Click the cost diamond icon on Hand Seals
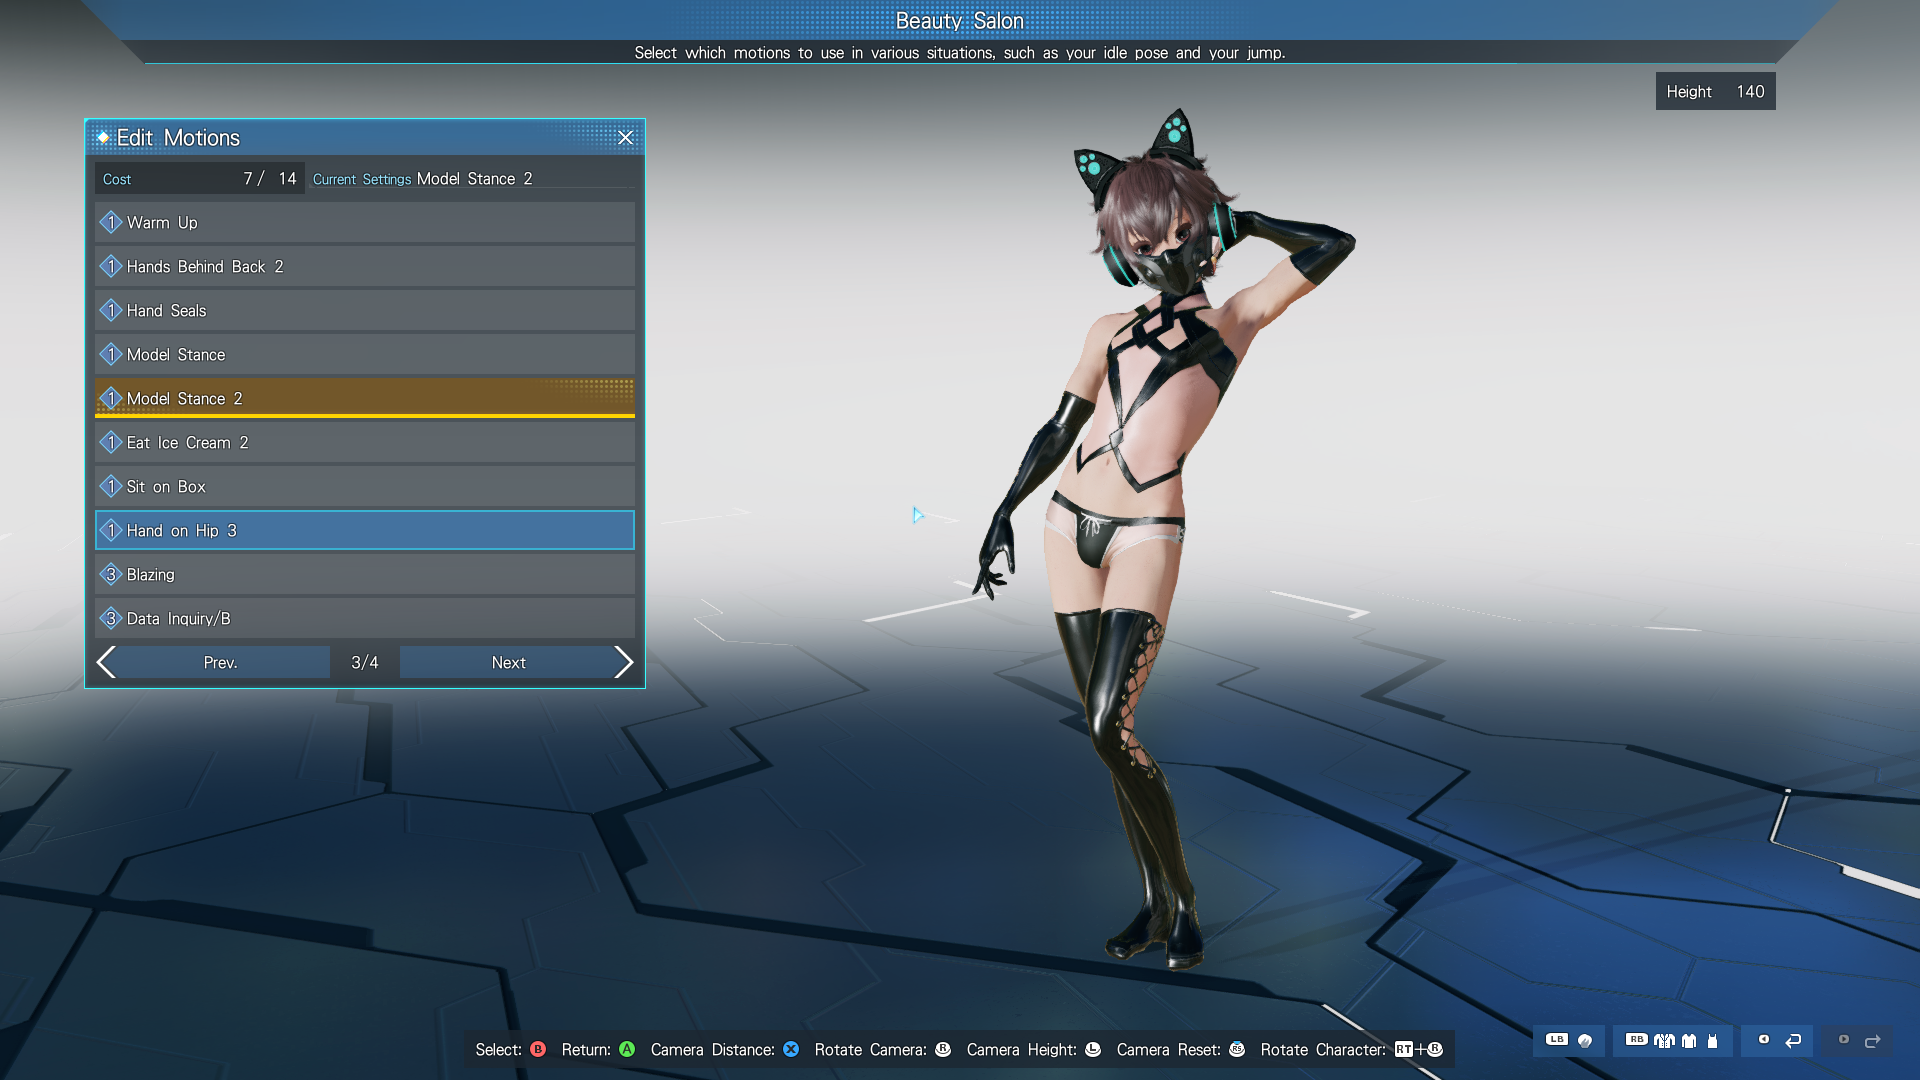1920x1080 pixels. [x=111, y=310]
